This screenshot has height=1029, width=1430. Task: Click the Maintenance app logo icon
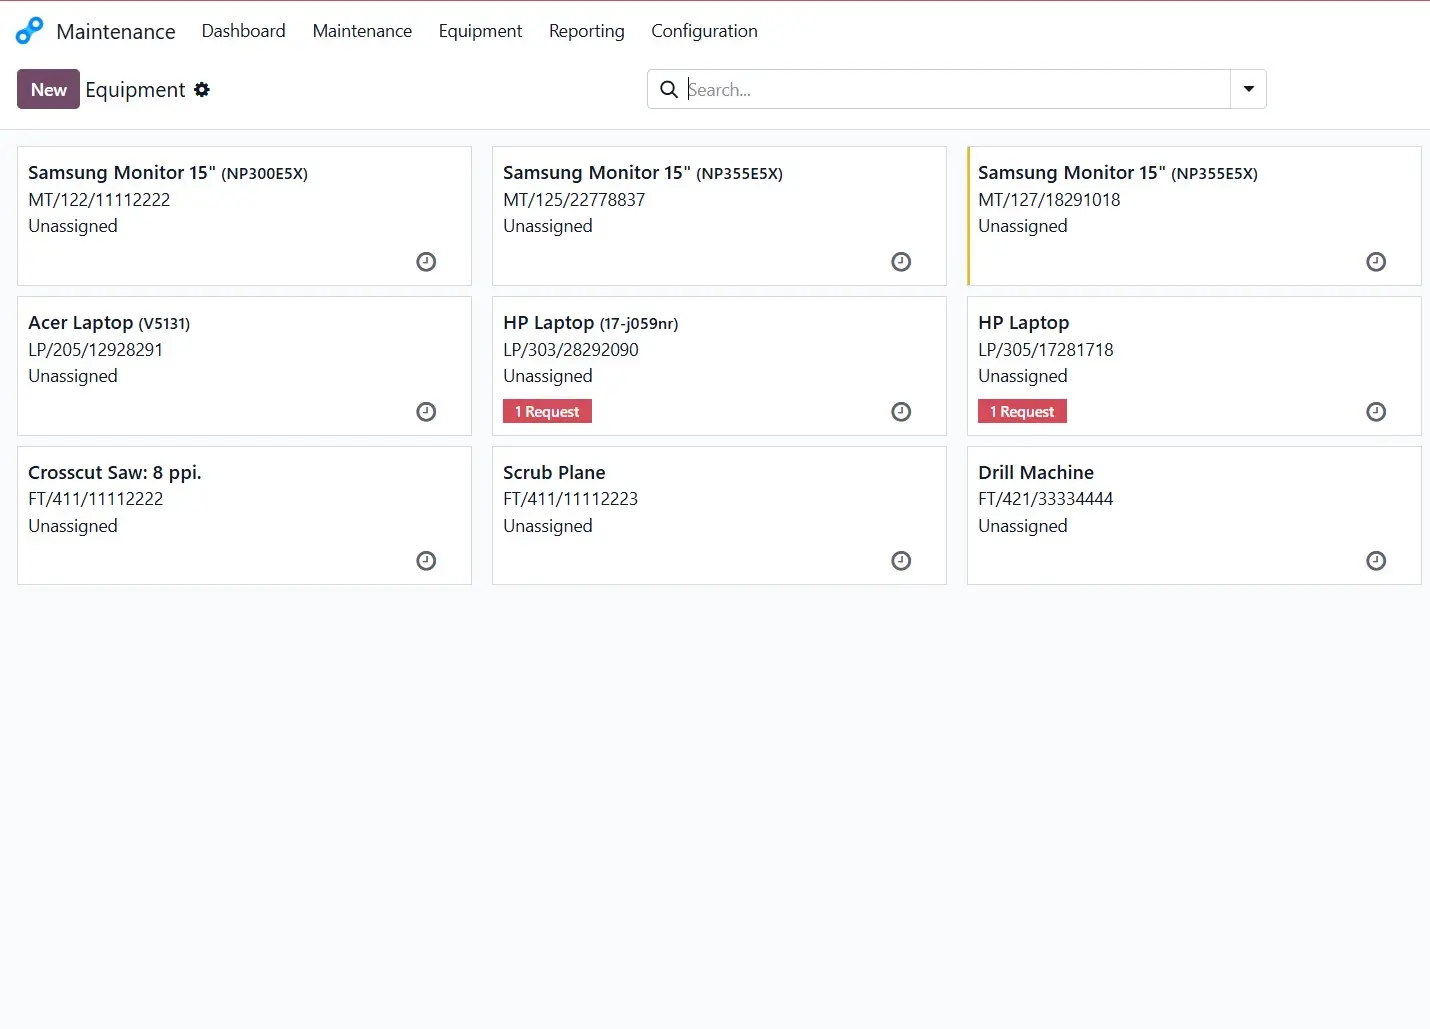tap(29, 31)
